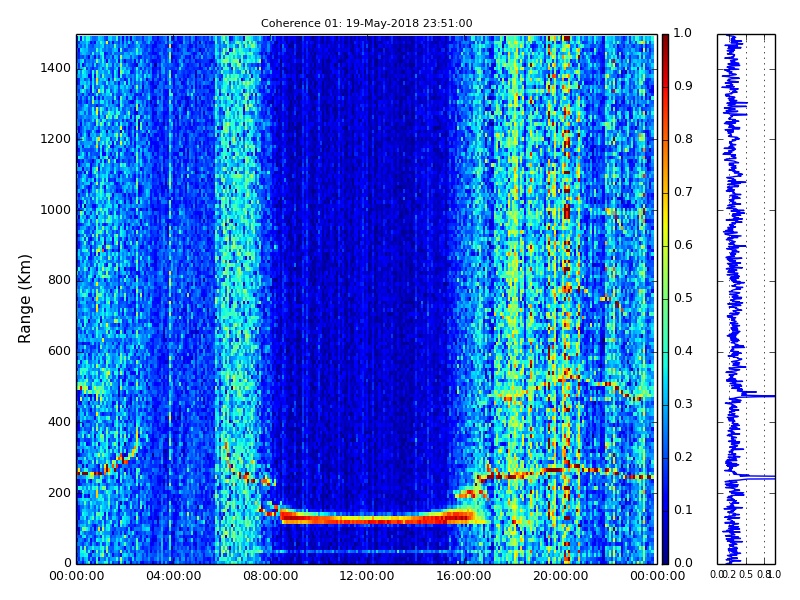The image size is (800, 600).
Task: Click the colorbar label 0.9
Action: (683, 86)
